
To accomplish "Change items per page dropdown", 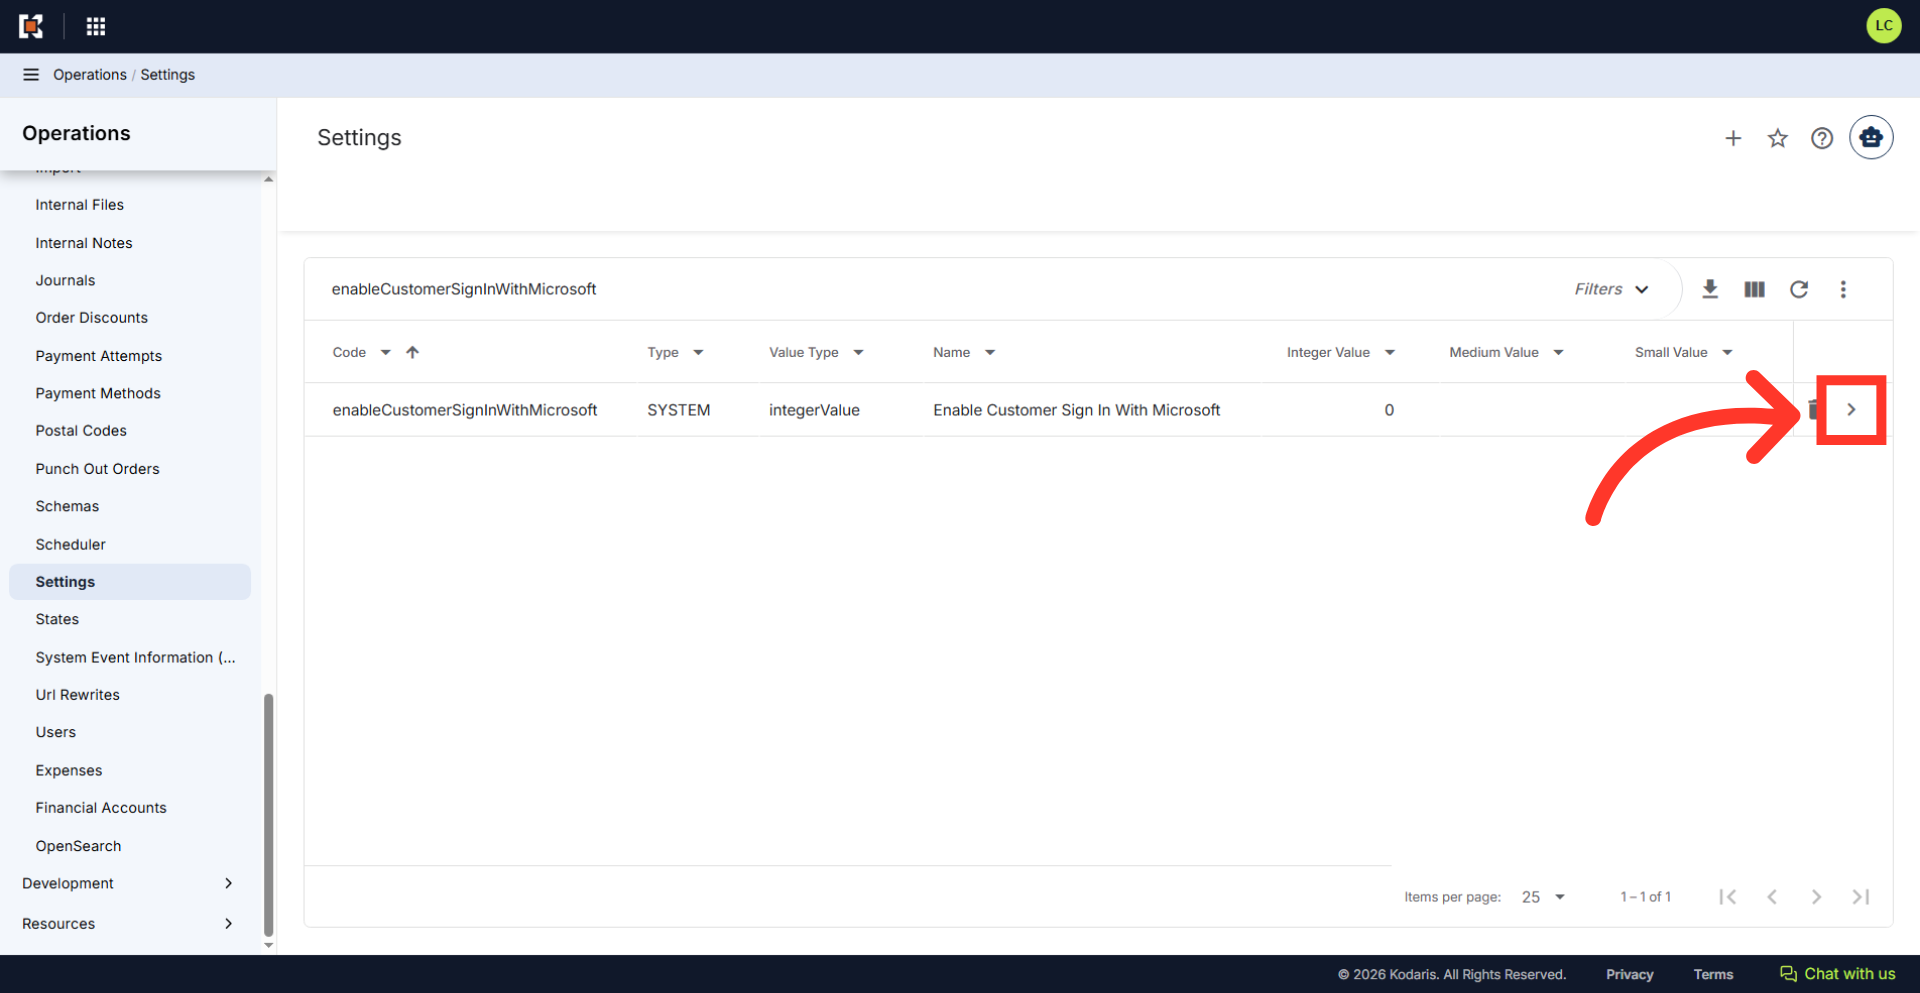I will click(1543, 897).
